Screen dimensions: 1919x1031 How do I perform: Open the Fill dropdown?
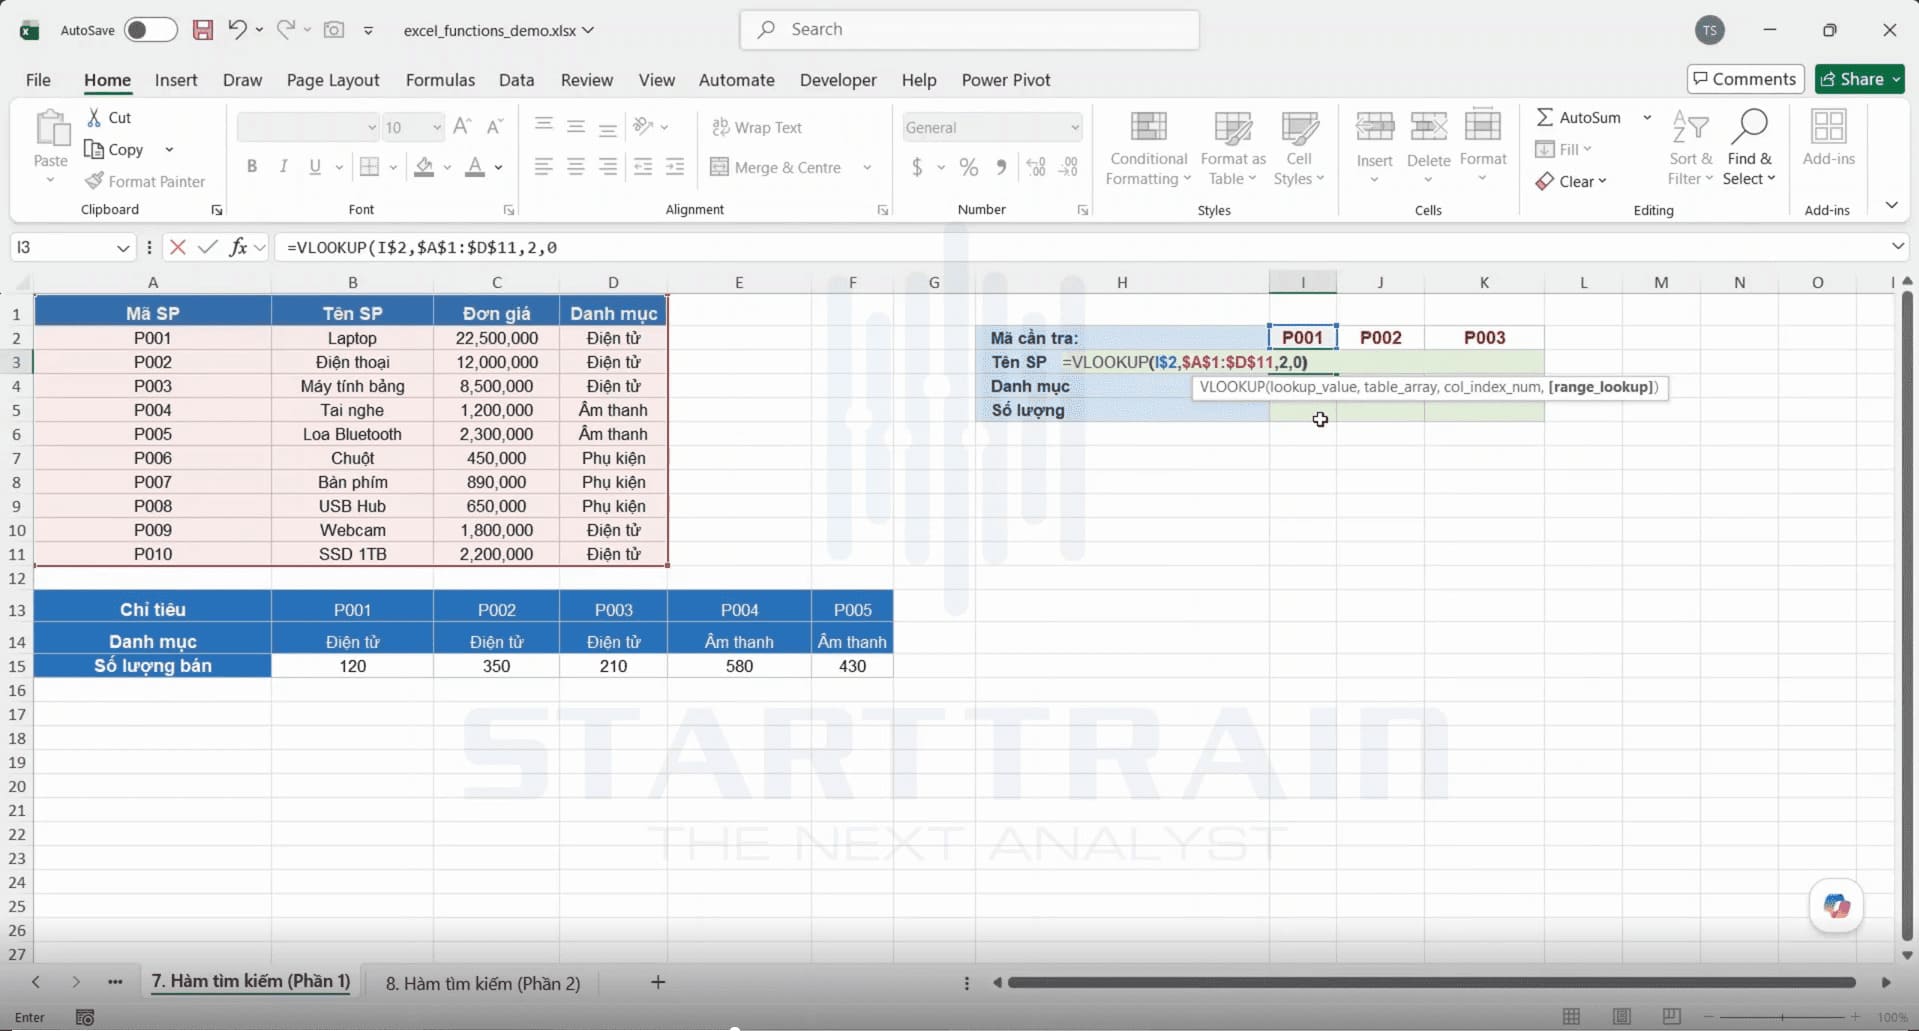tap(1564, 149)
